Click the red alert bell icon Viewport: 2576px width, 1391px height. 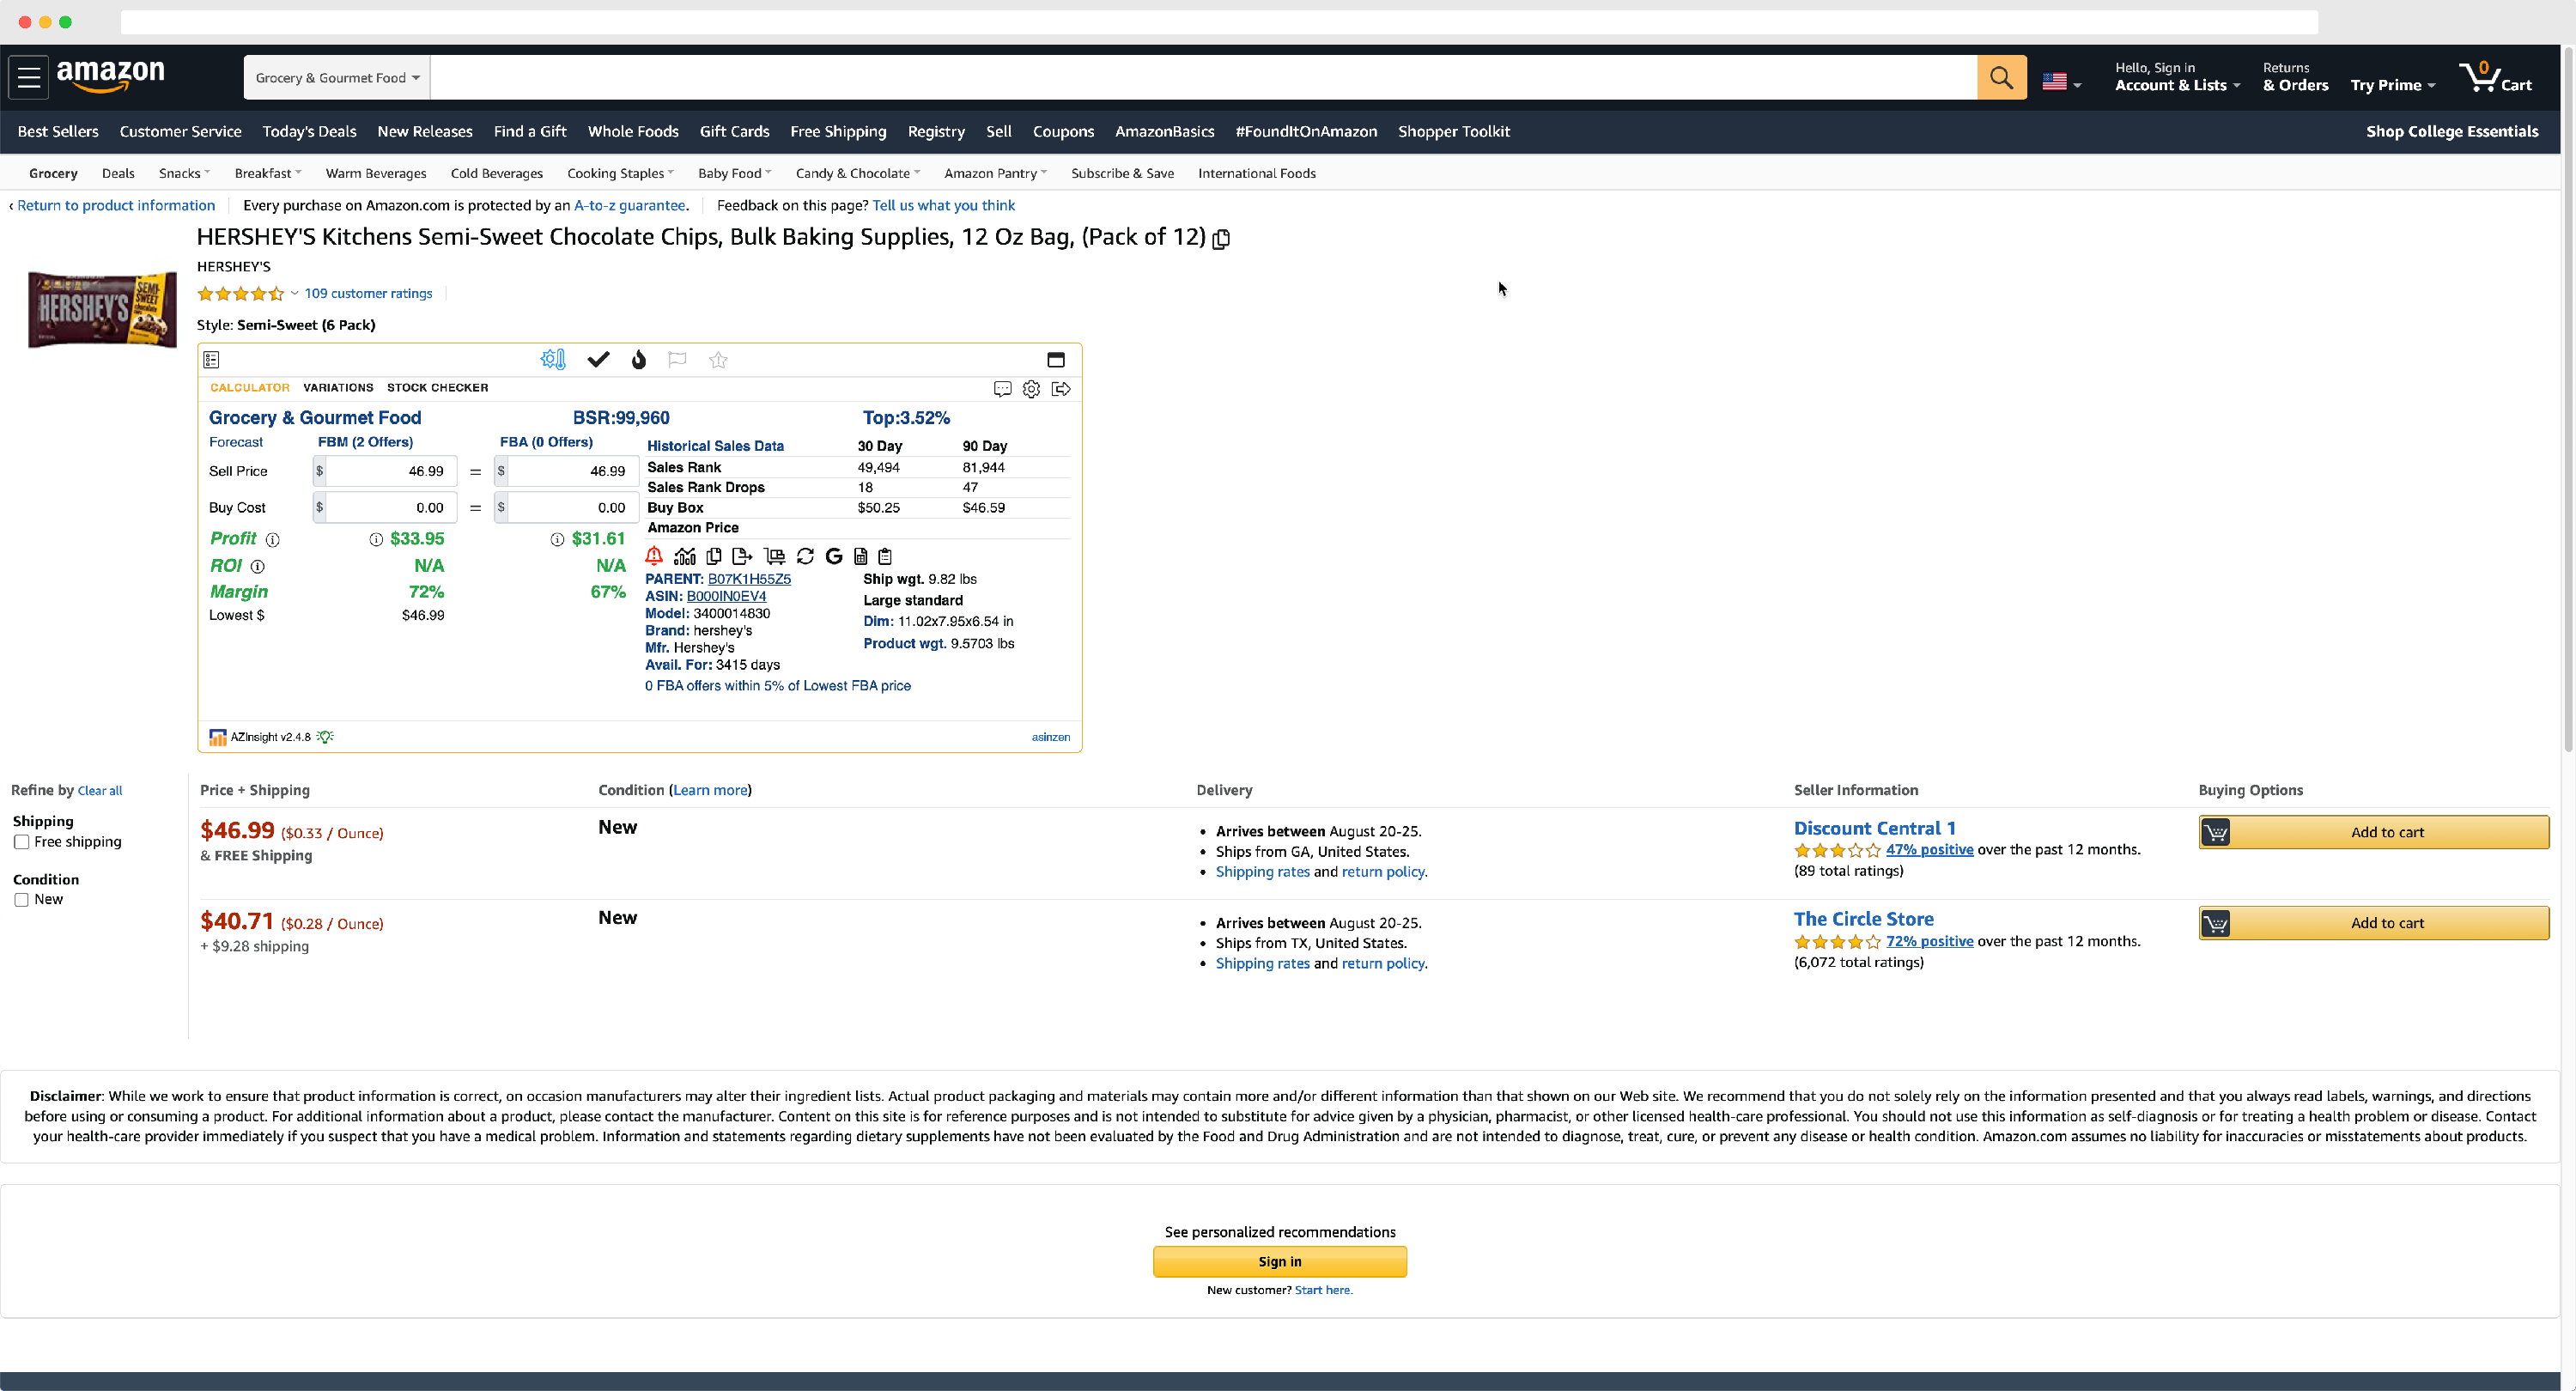pos(654,556)
